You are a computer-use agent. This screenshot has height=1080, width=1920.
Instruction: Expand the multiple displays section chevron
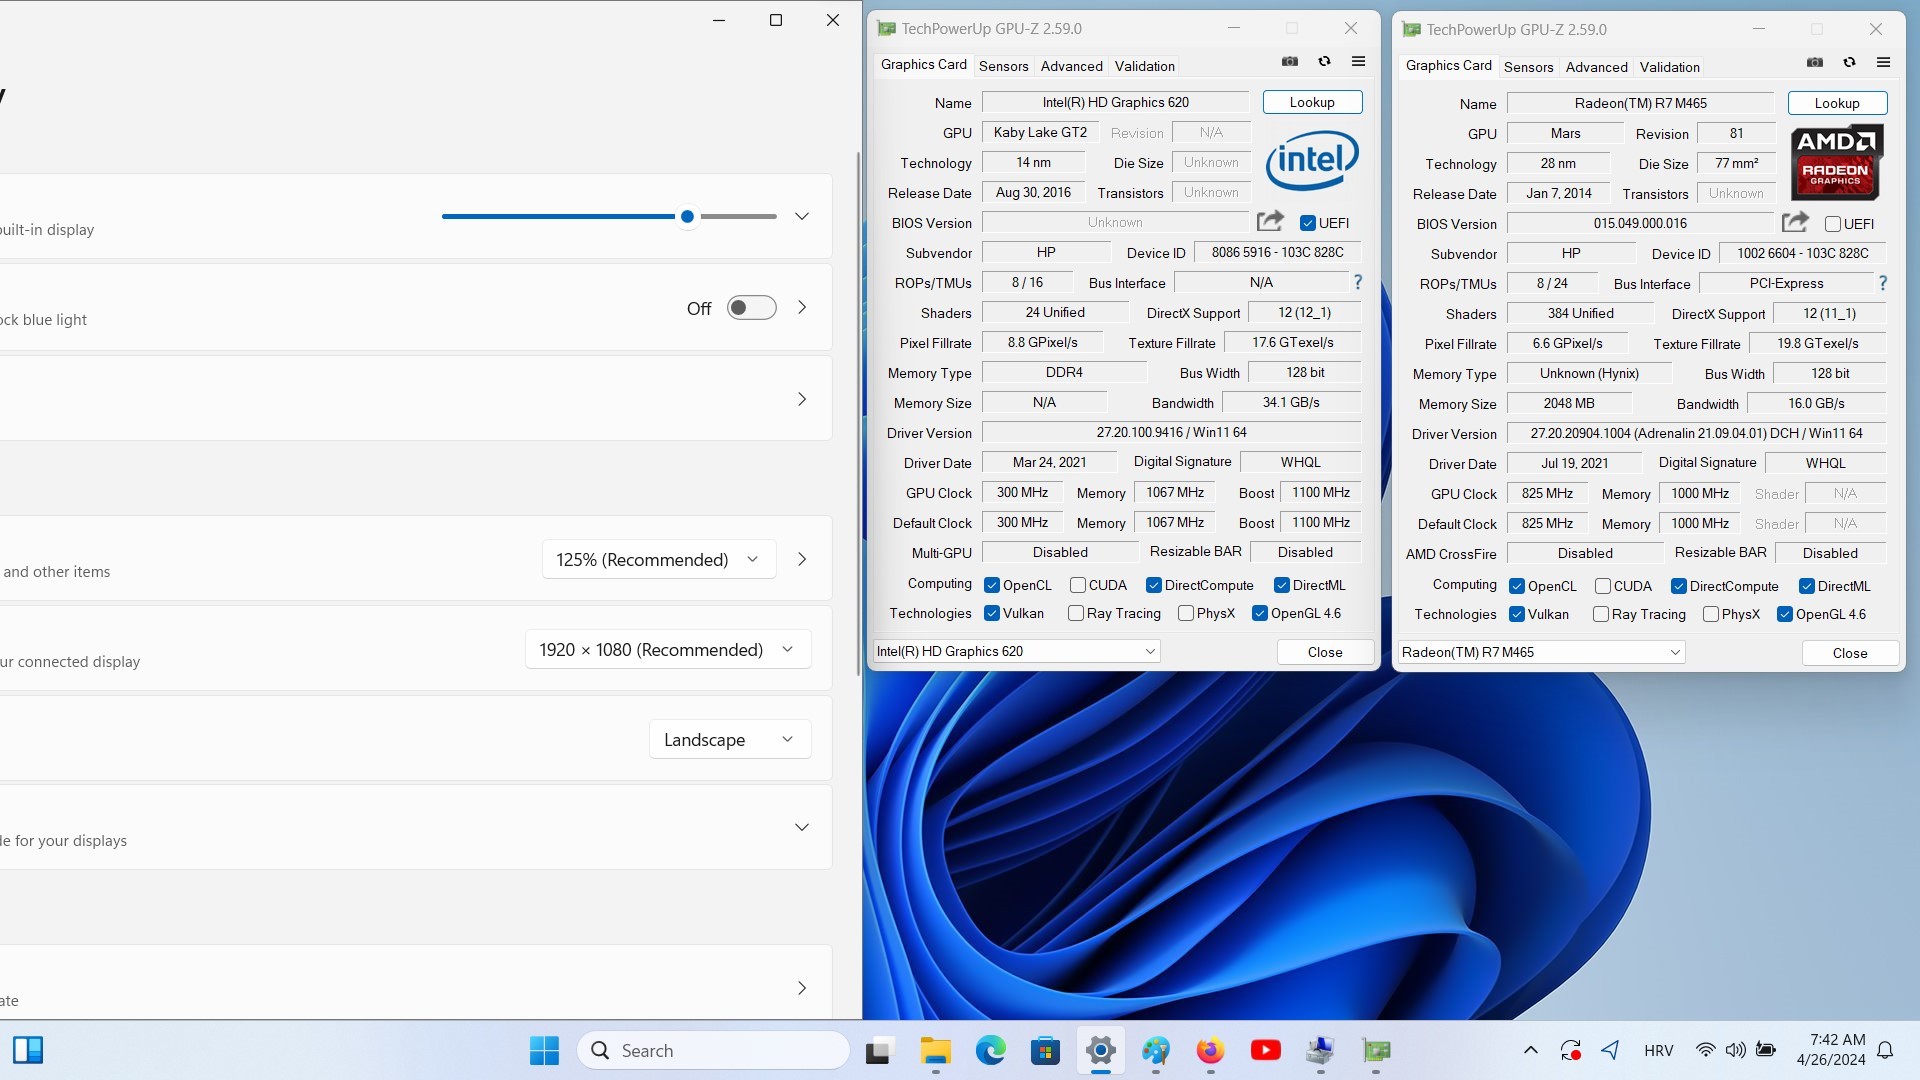pos(802,827)
